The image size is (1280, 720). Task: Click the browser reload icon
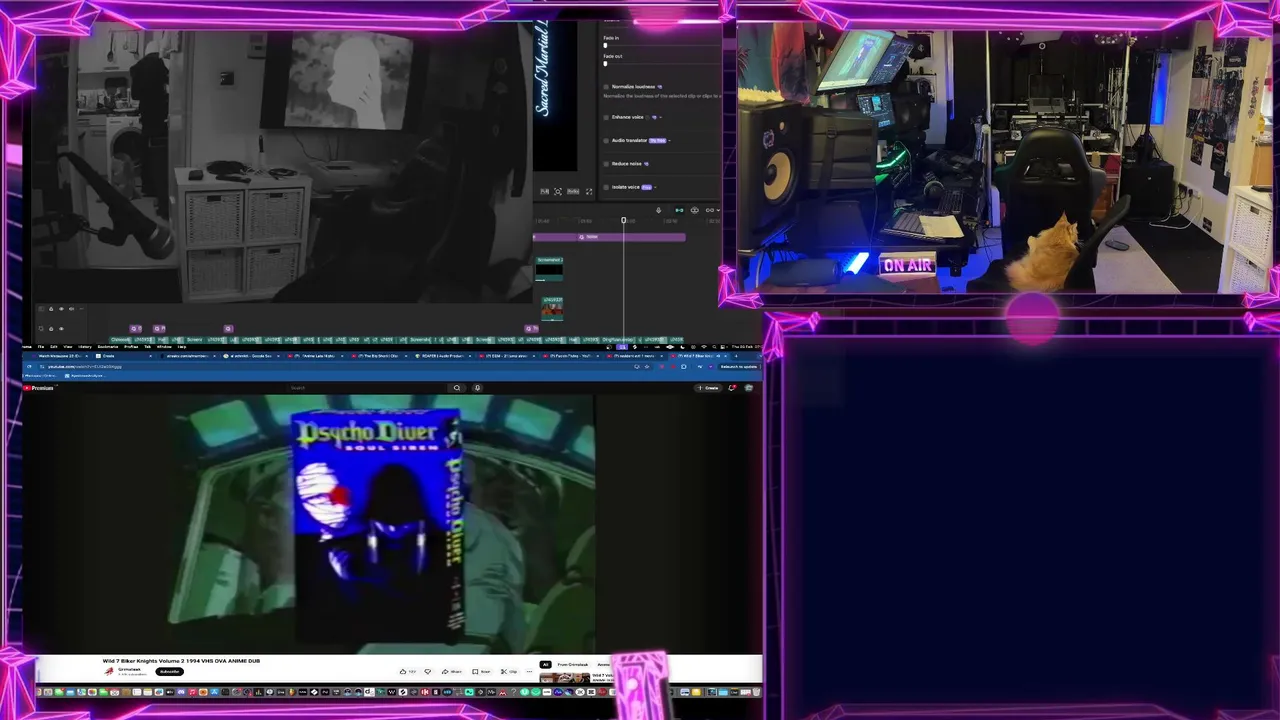click(28, 366)
